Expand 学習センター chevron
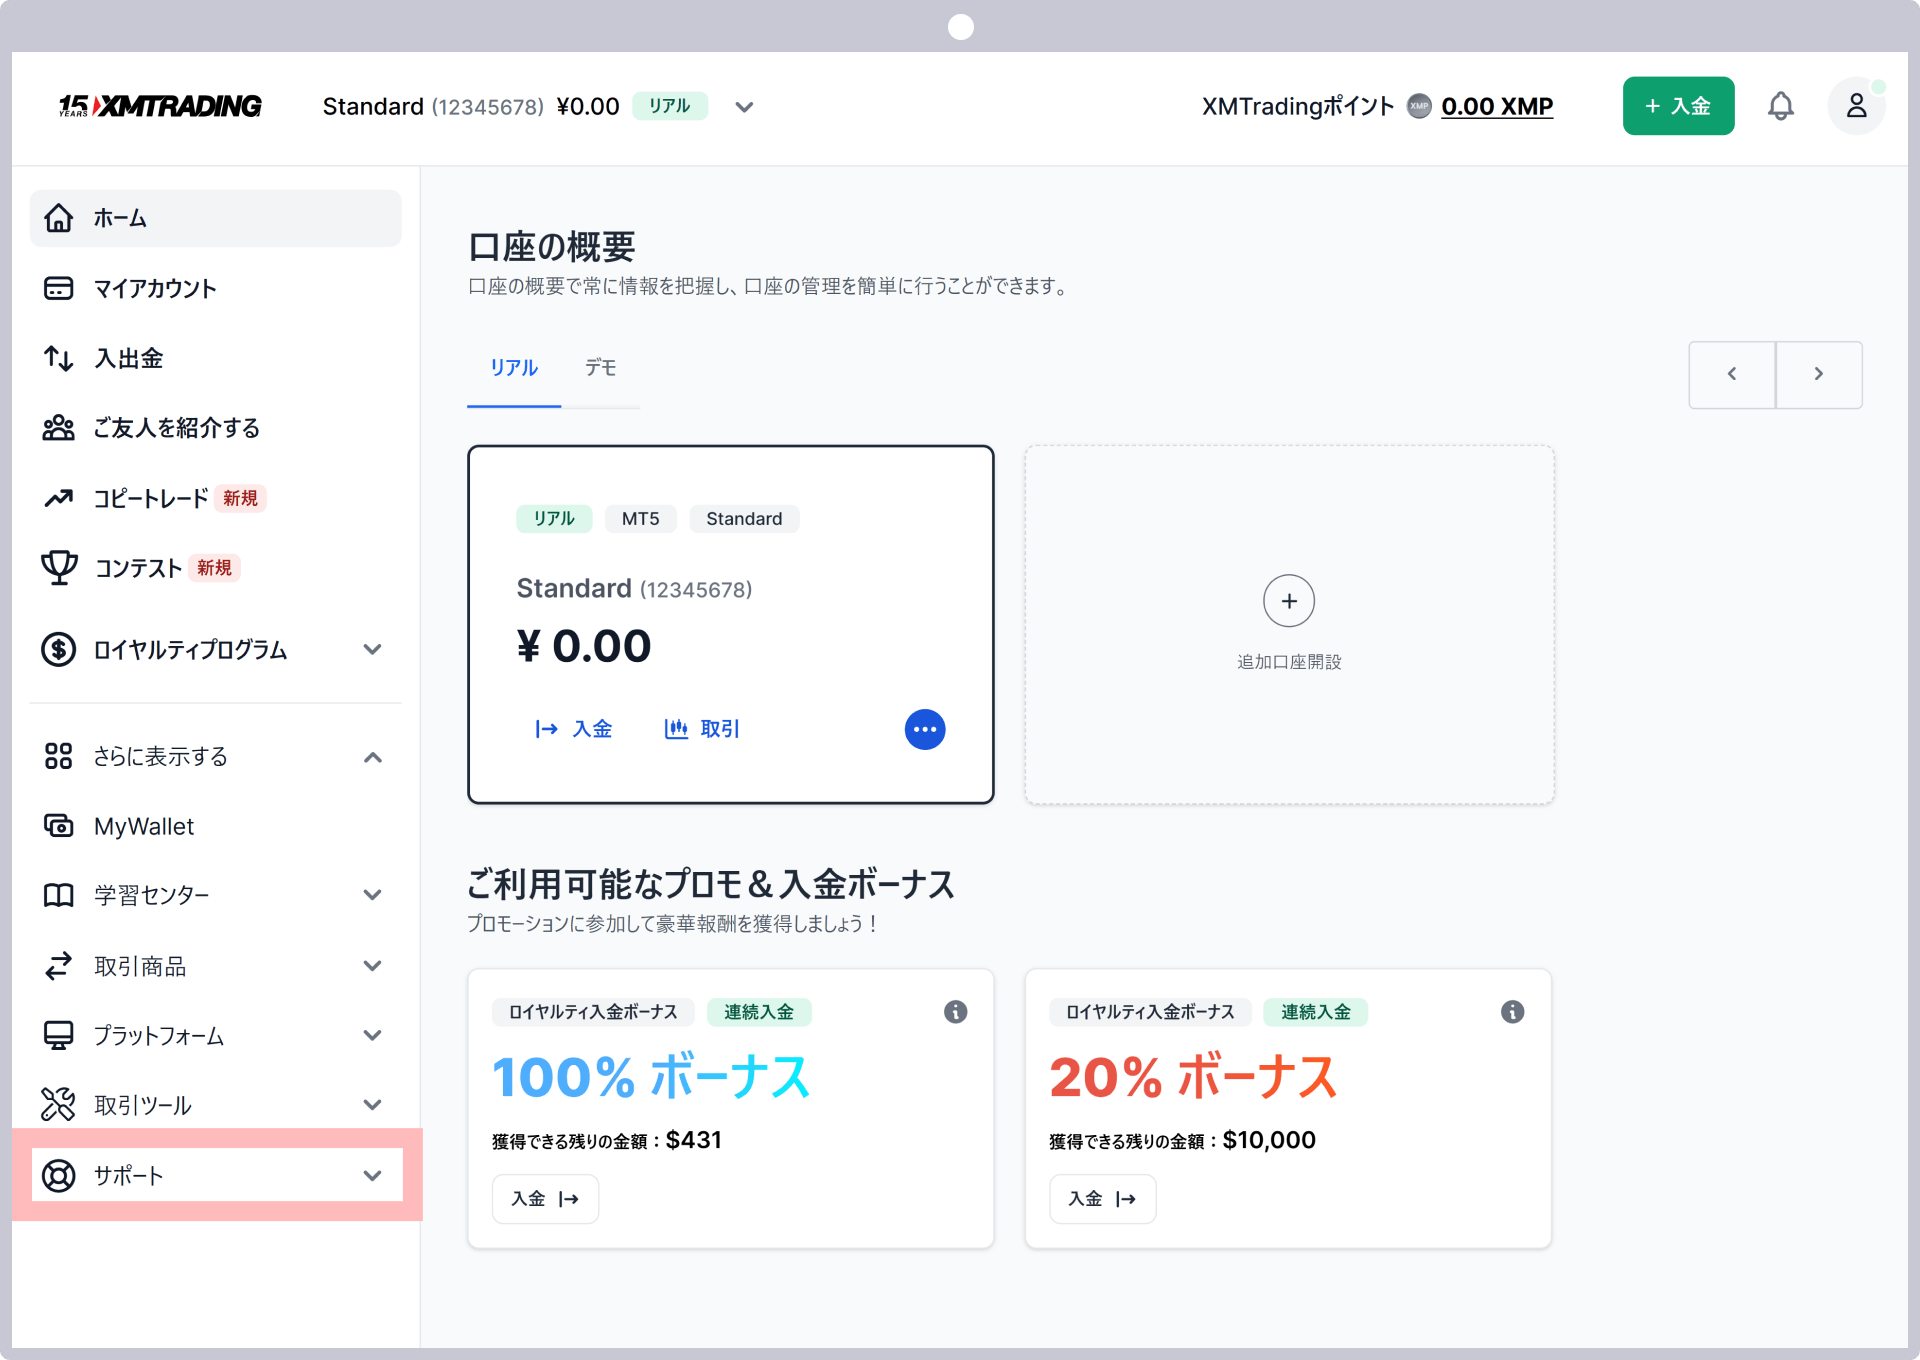The image size is (1920, 1360). (372, 895)
